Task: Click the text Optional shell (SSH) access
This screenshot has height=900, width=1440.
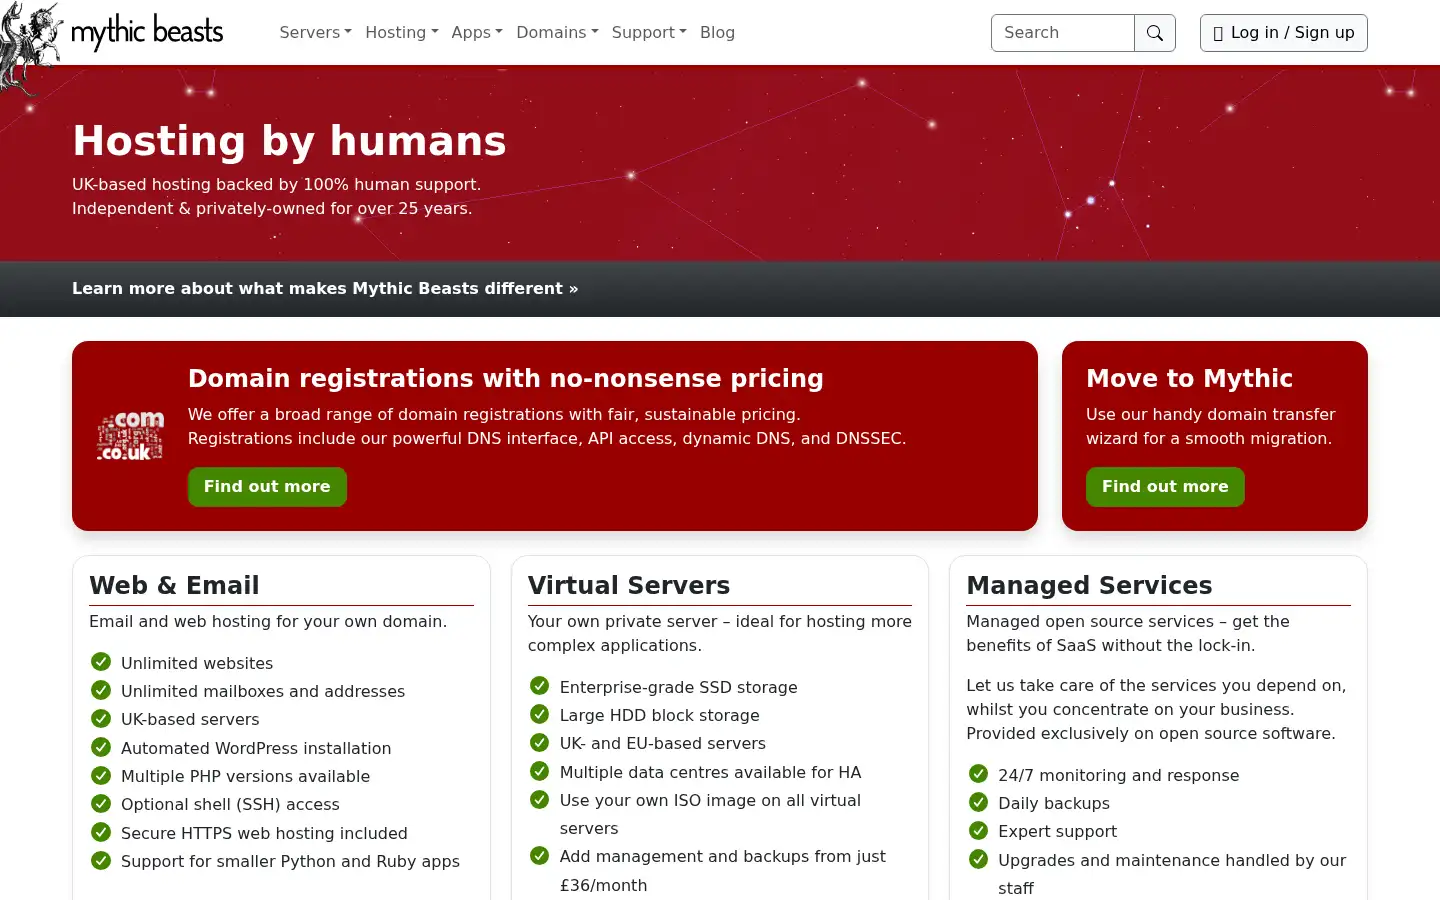Action: (230, 804)
